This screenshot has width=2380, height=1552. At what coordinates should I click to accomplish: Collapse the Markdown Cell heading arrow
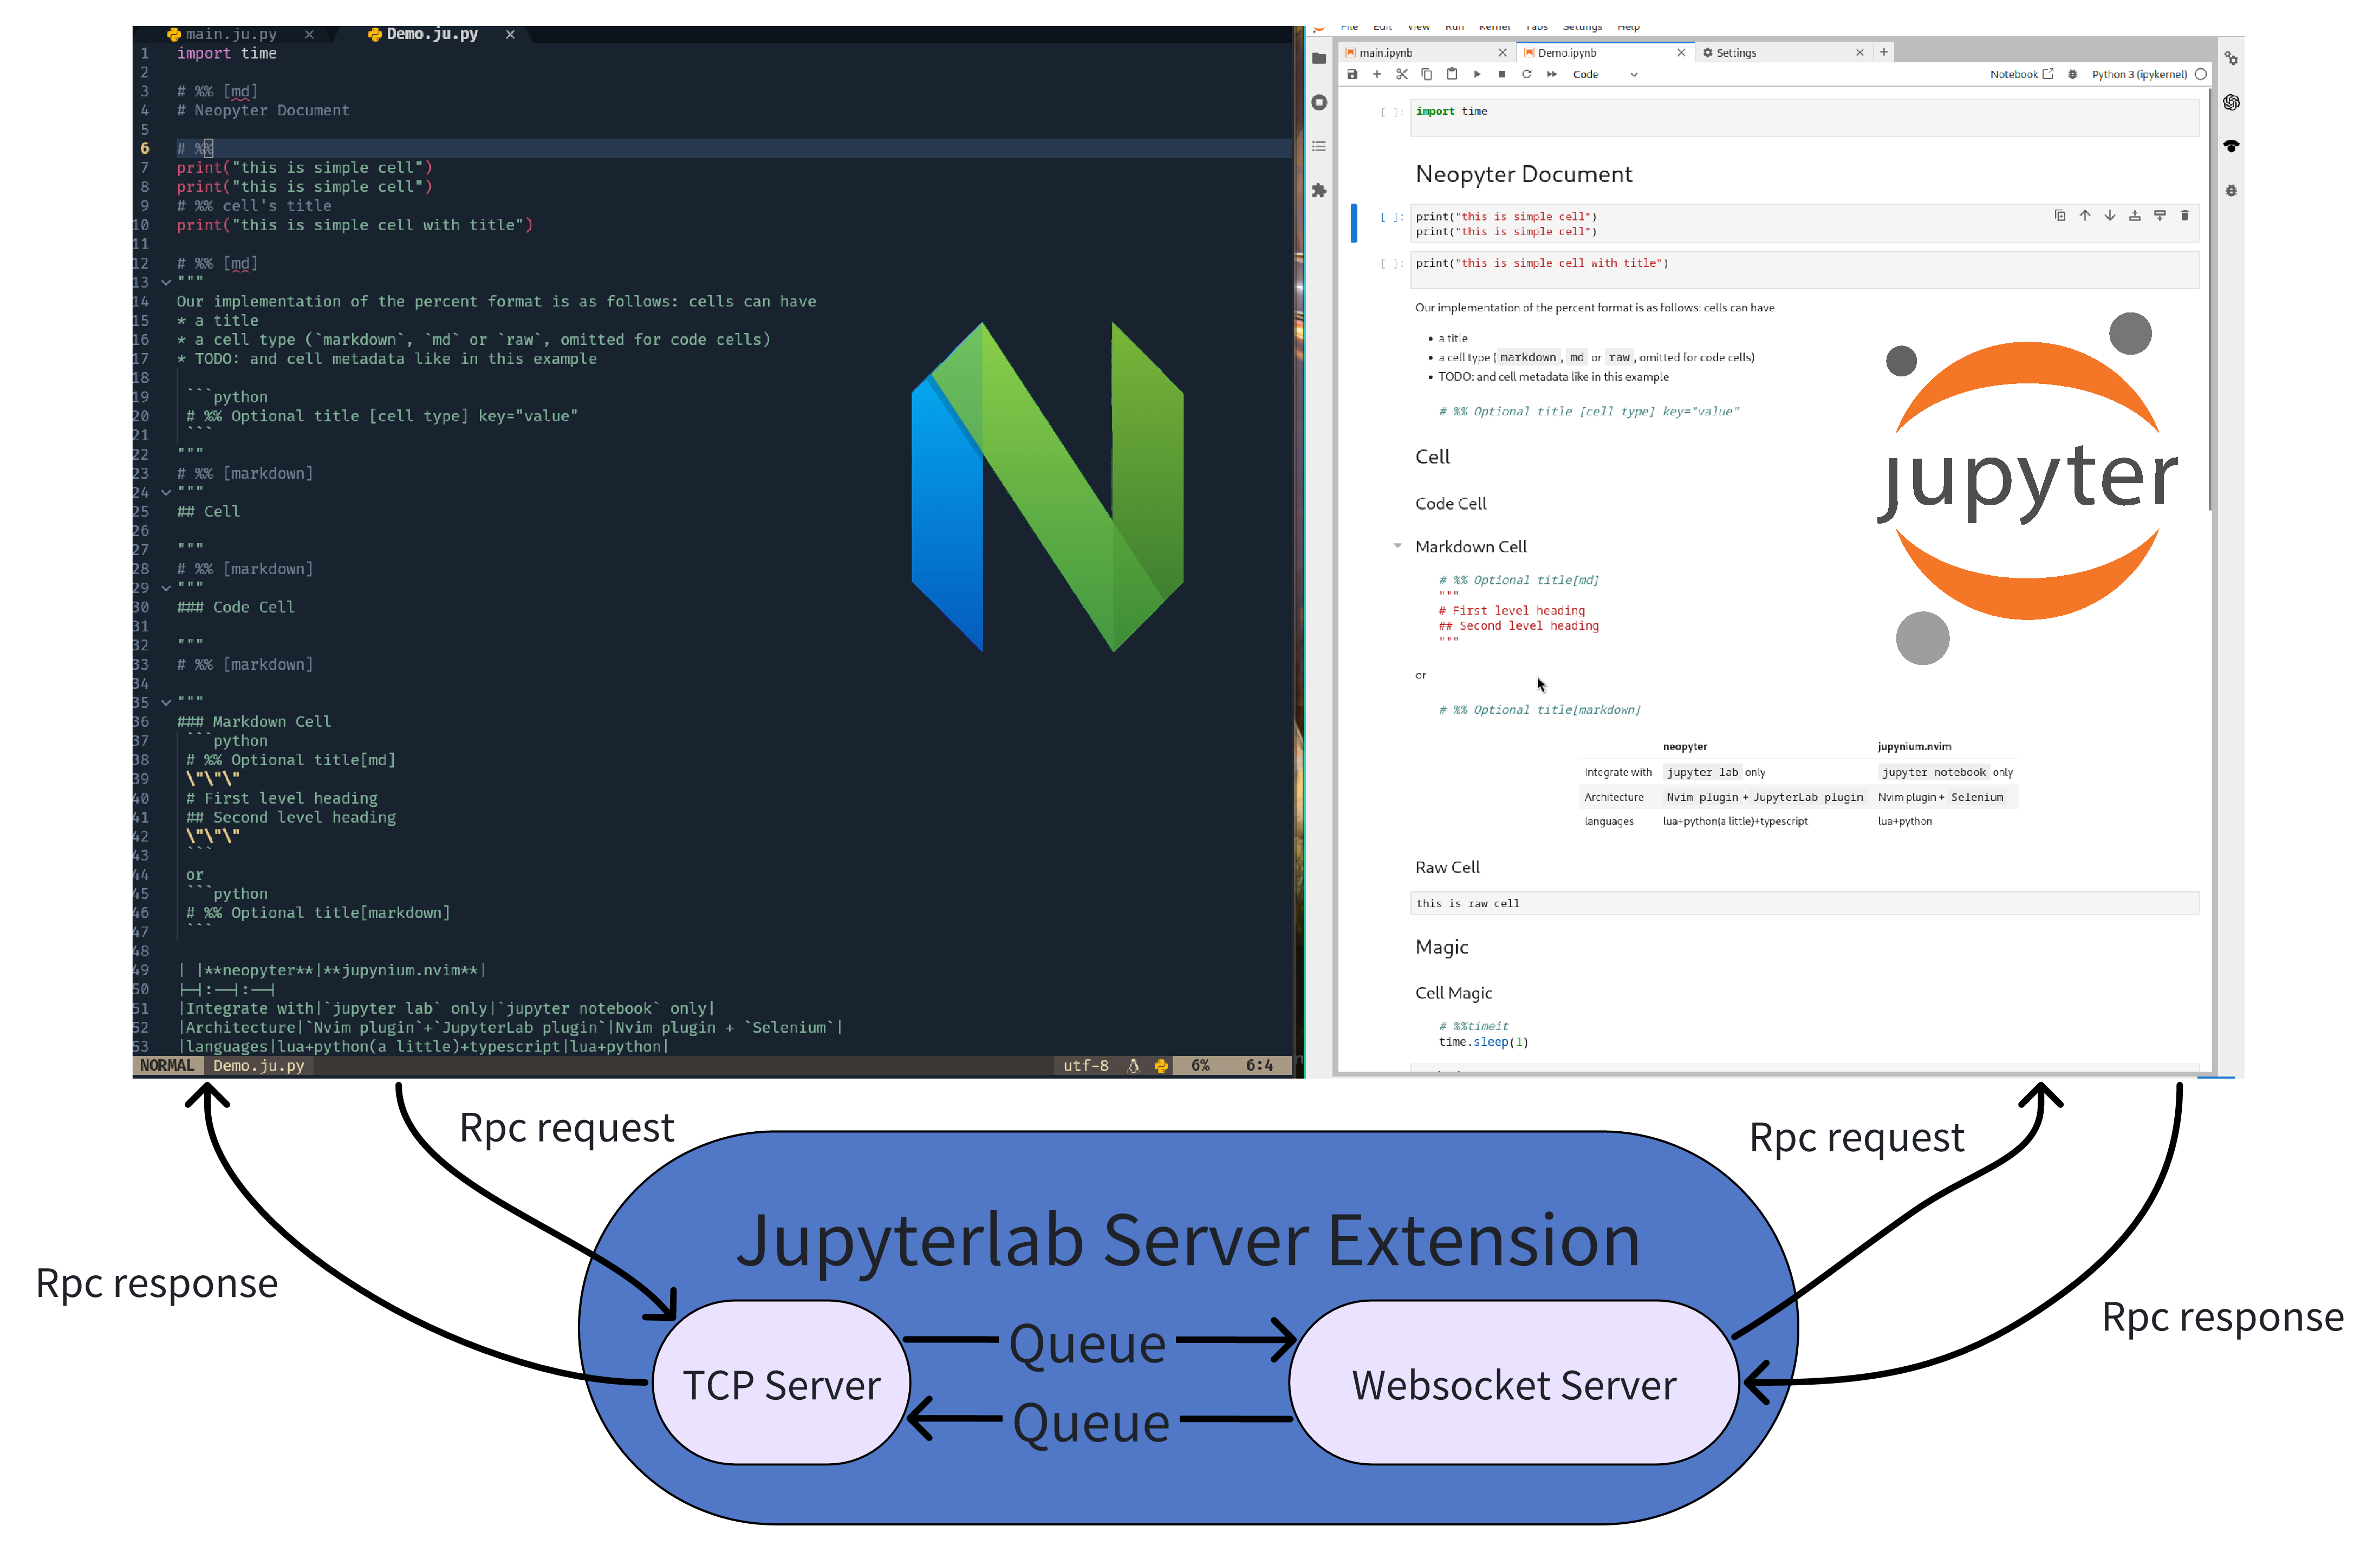click(1397, 546)
